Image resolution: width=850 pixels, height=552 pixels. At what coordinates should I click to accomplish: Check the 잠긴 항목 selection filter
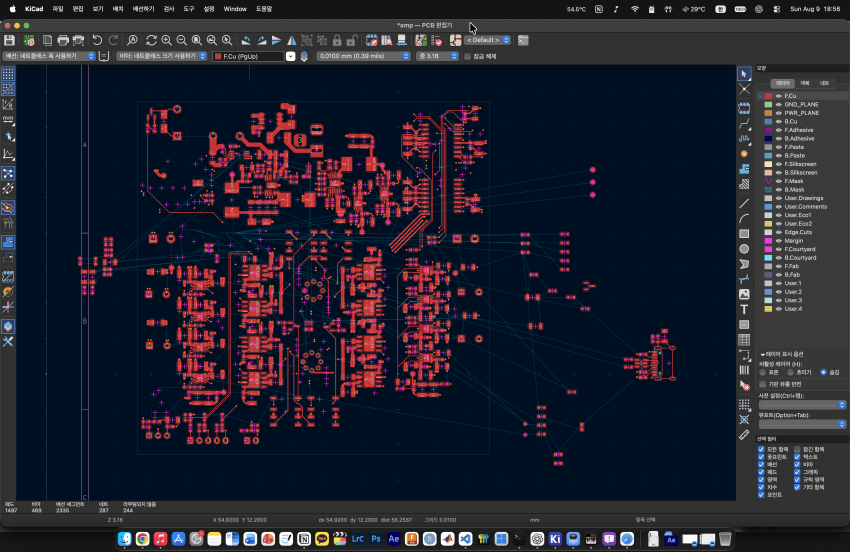[x=797, y=450]
